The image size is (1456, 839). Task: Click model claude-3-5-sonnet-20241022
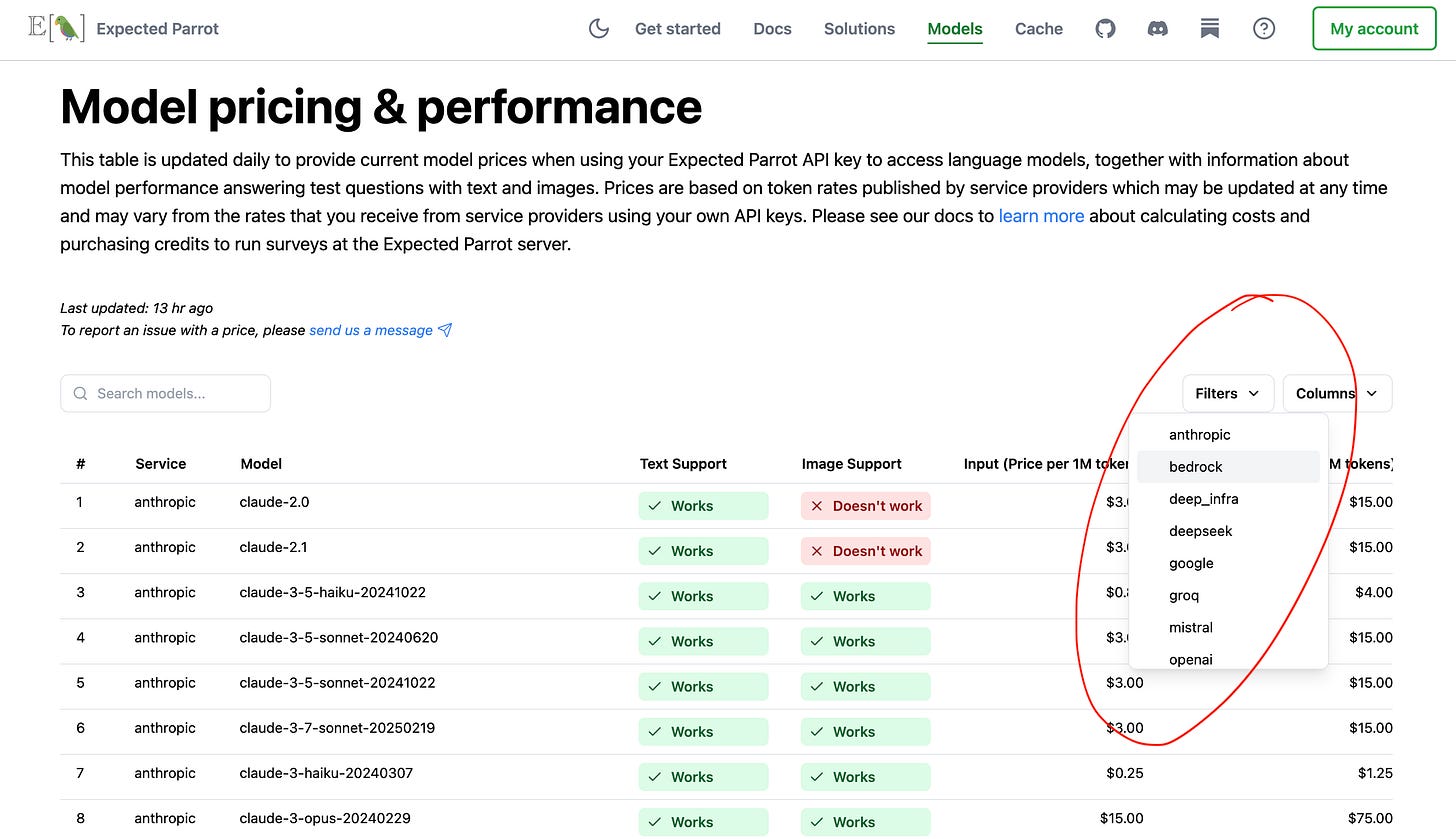(x=338, y=683)
